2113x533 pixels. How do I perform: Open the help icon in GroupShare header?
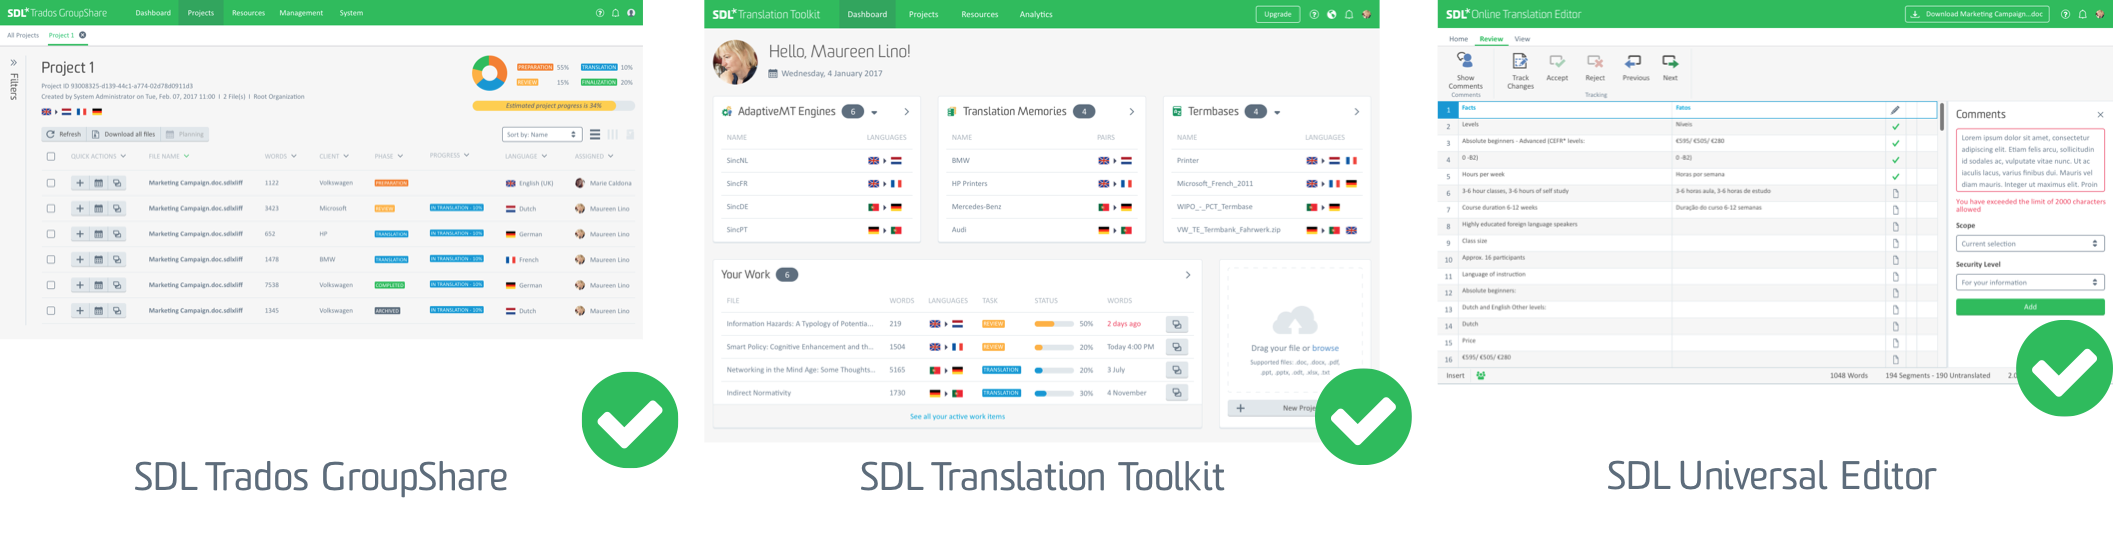(x=600, y=13)
